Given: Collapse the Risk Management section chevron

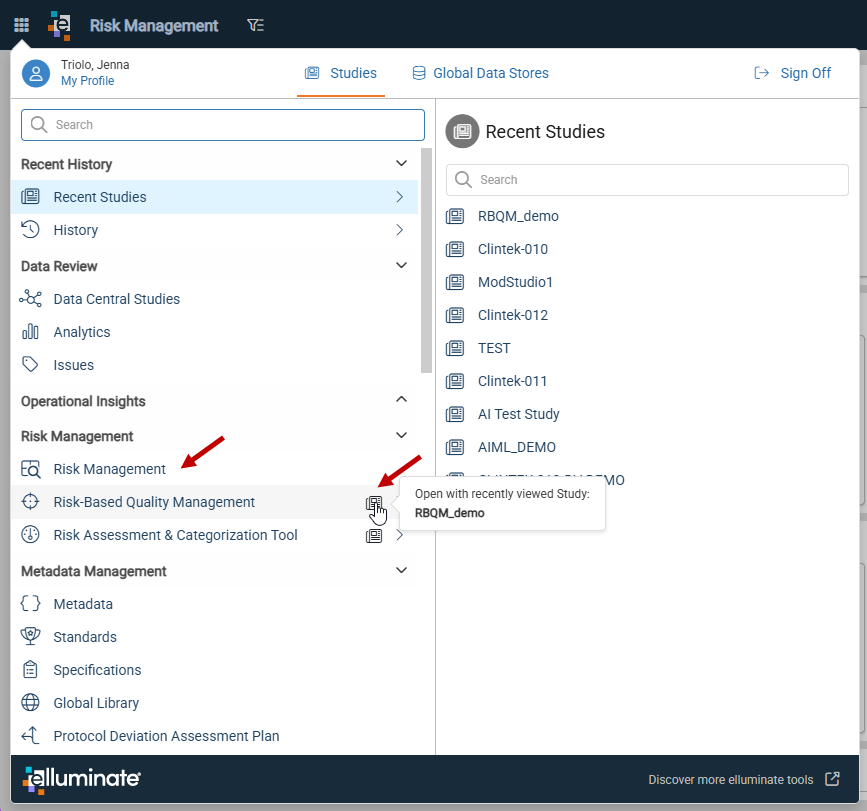Looking at the screenshot, I should (401, 436).
